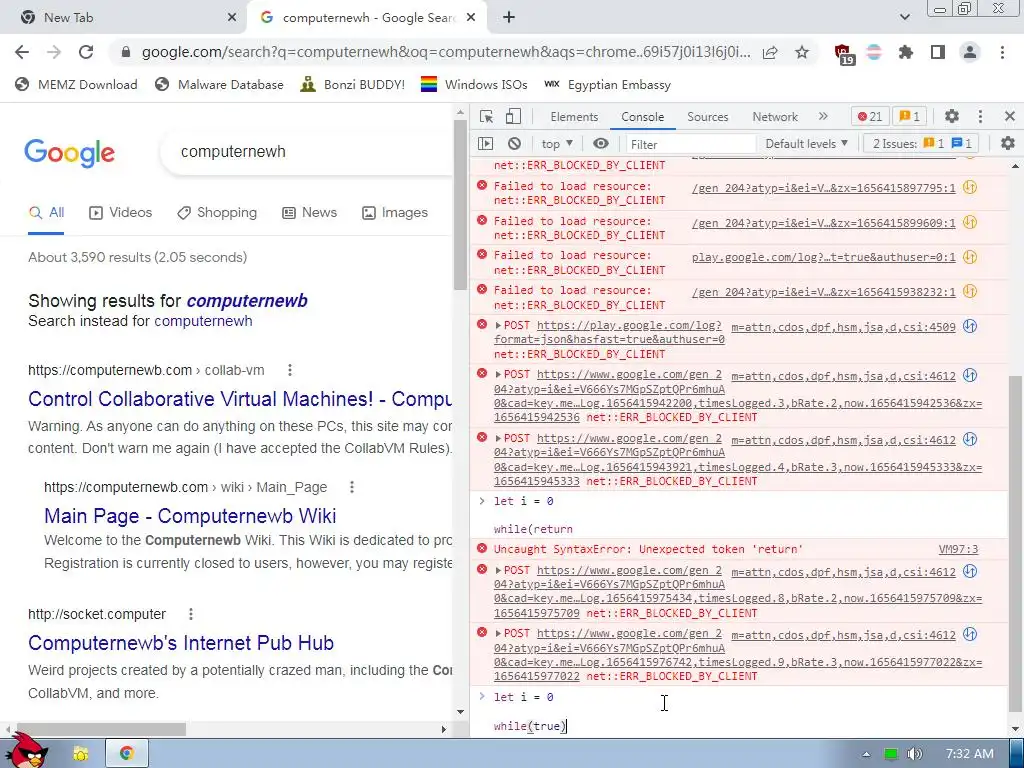The width and height of the screenshot is (1024, 768).
Task: Toggle the browser side panel icon
Action: (938, 52)
